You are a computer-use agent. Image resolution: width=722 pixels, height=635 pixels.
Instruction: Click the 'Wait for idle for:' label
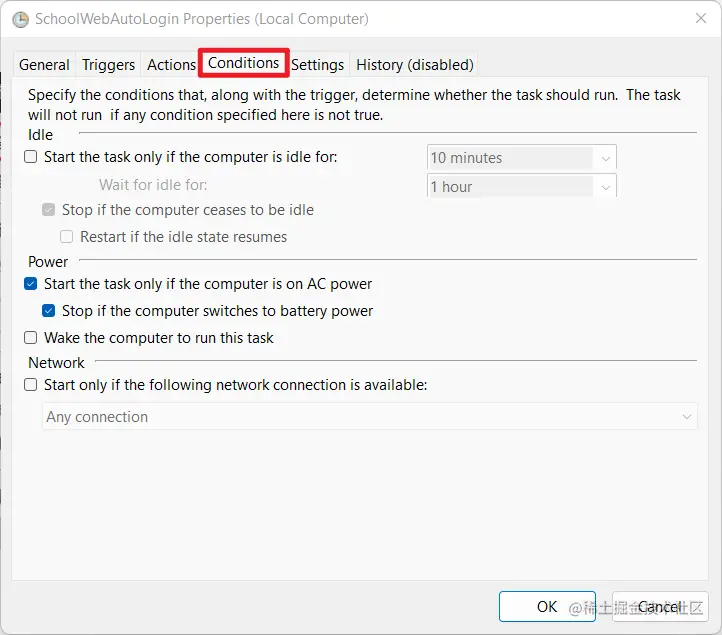(153, 185)
